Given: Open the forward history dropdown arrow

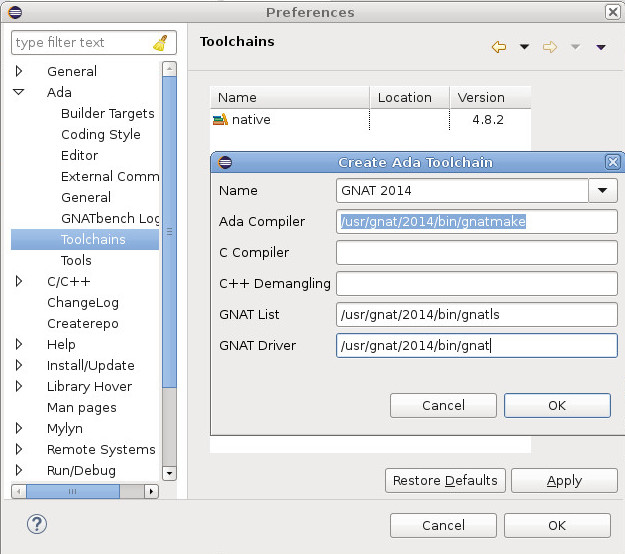Looking at the screenshot, I should tap(575, 47).
